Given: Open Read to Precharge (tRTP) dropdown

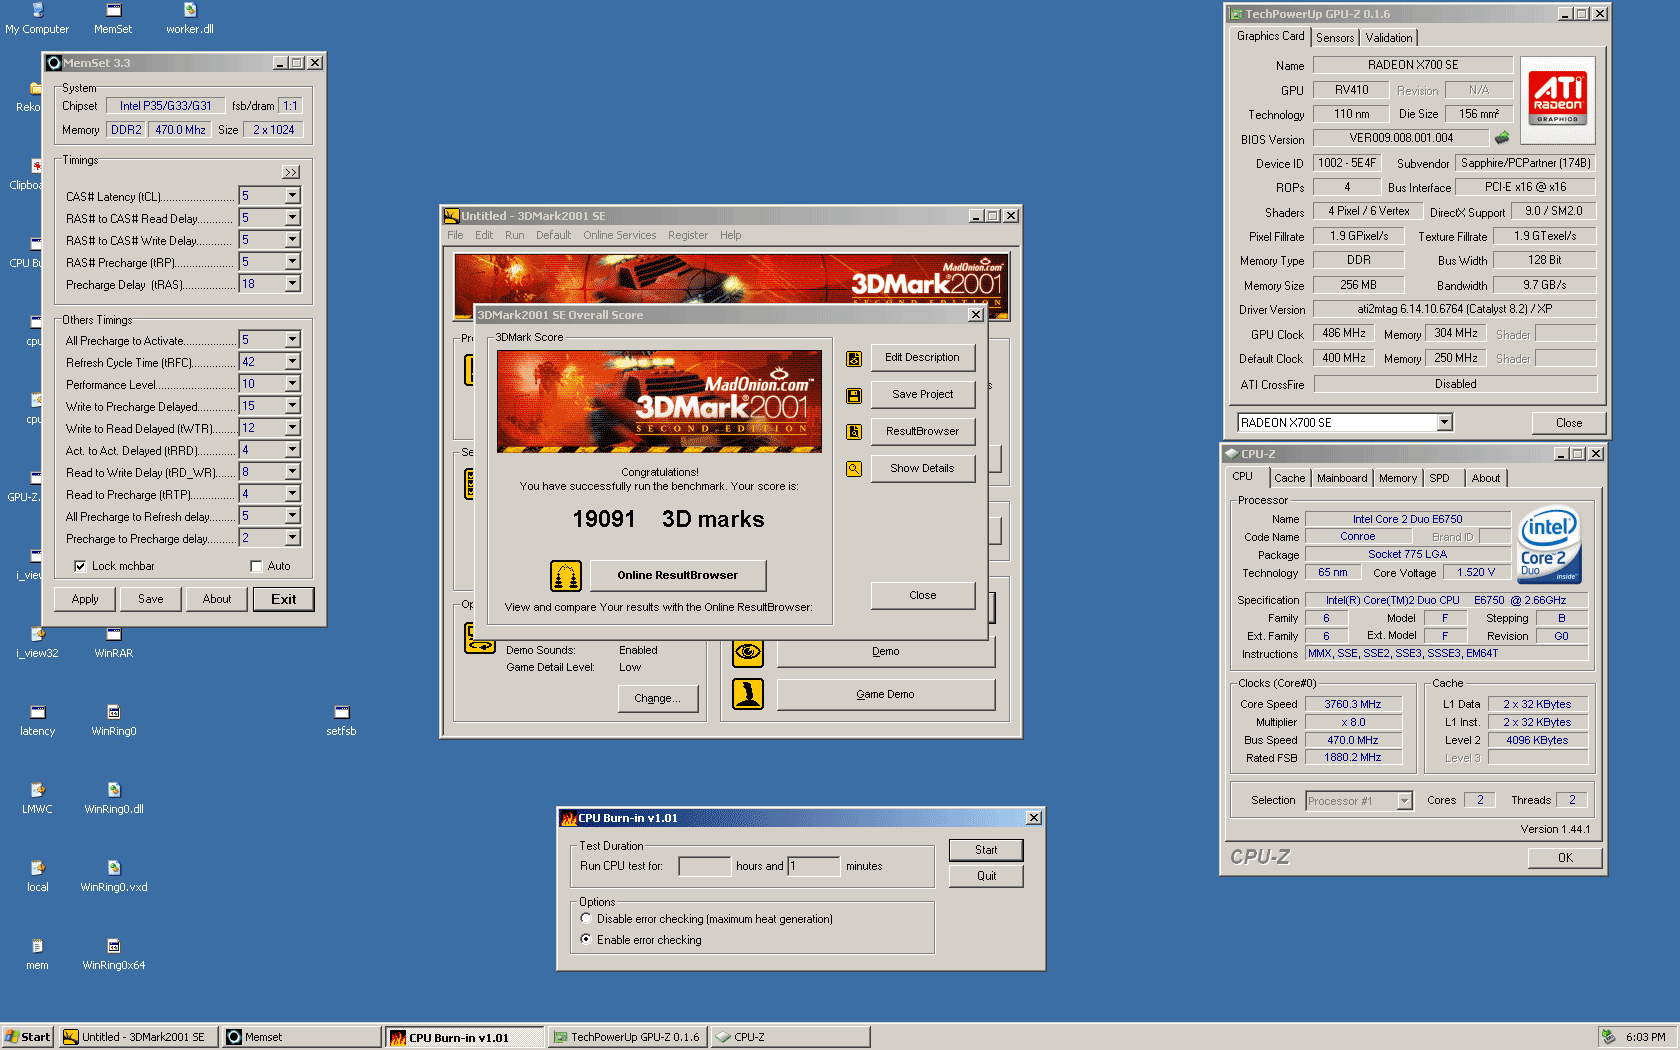Looking at the screenshot, I should [x=292, y=494].
